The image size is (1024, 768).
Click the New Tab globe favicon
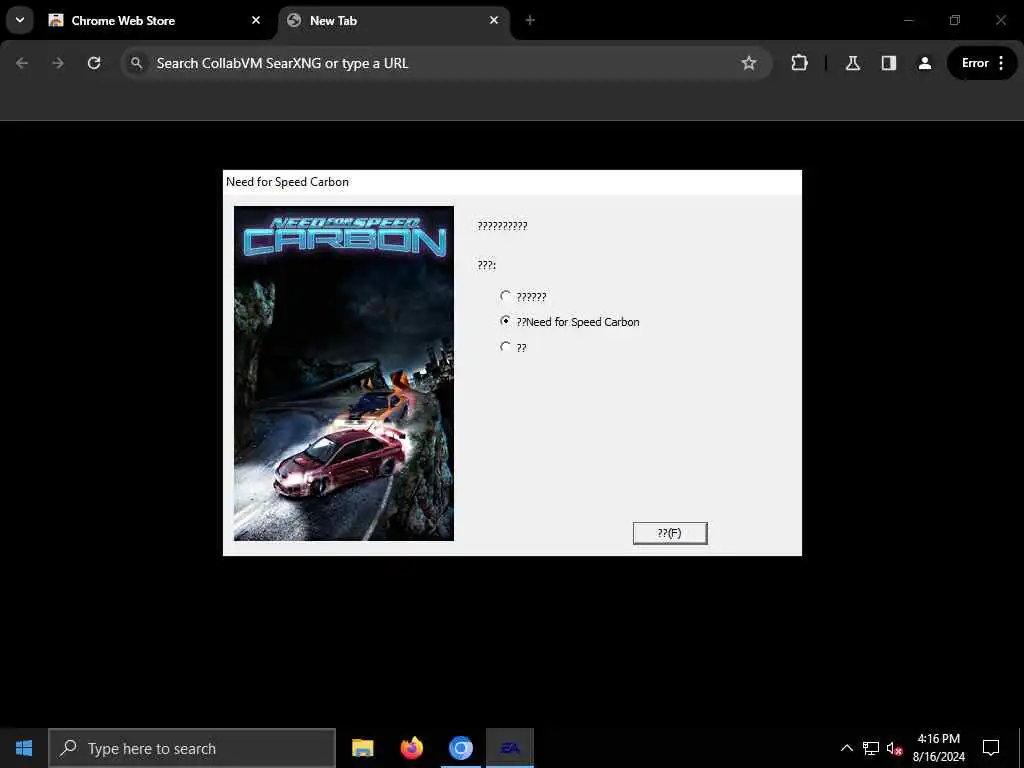click(x=294, y=20)
